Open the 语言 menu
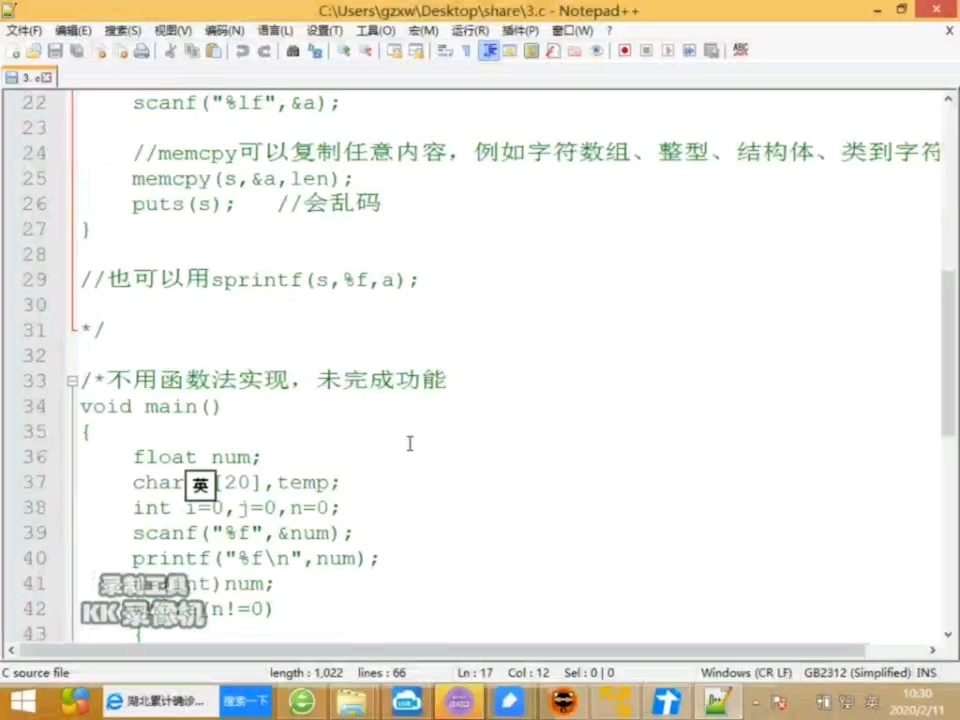960x720 pixels. (275, 30)
